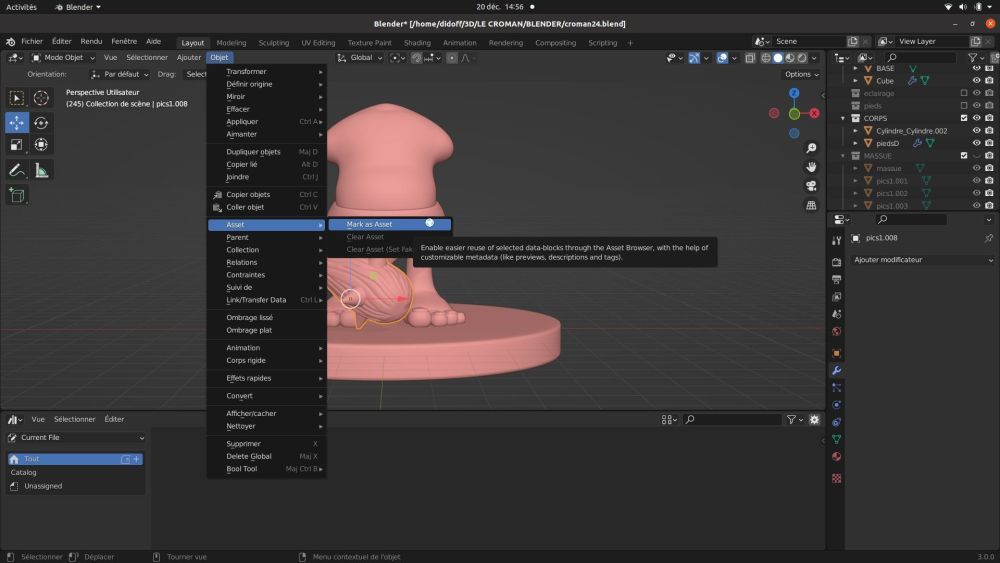Switch to the UV Editing workspace tab
This screenshot has width=1000, height=563.
[318, 43]
